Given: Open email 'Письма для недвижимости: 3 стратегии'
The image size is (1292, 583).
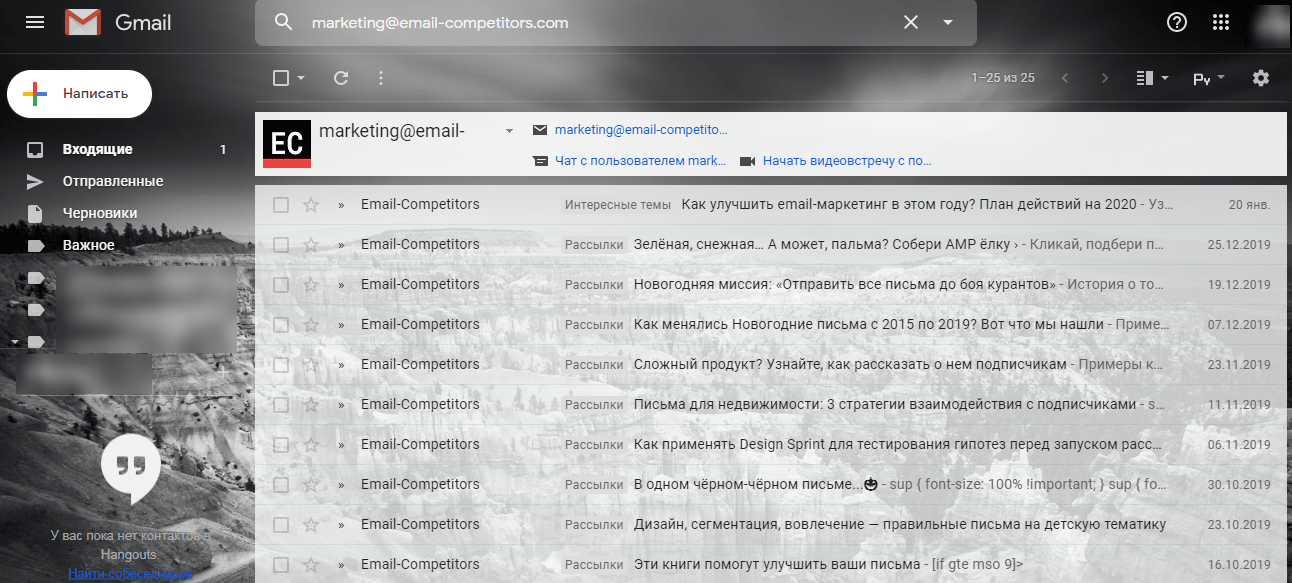Looking at the screenshot, I should coord(772,405).
